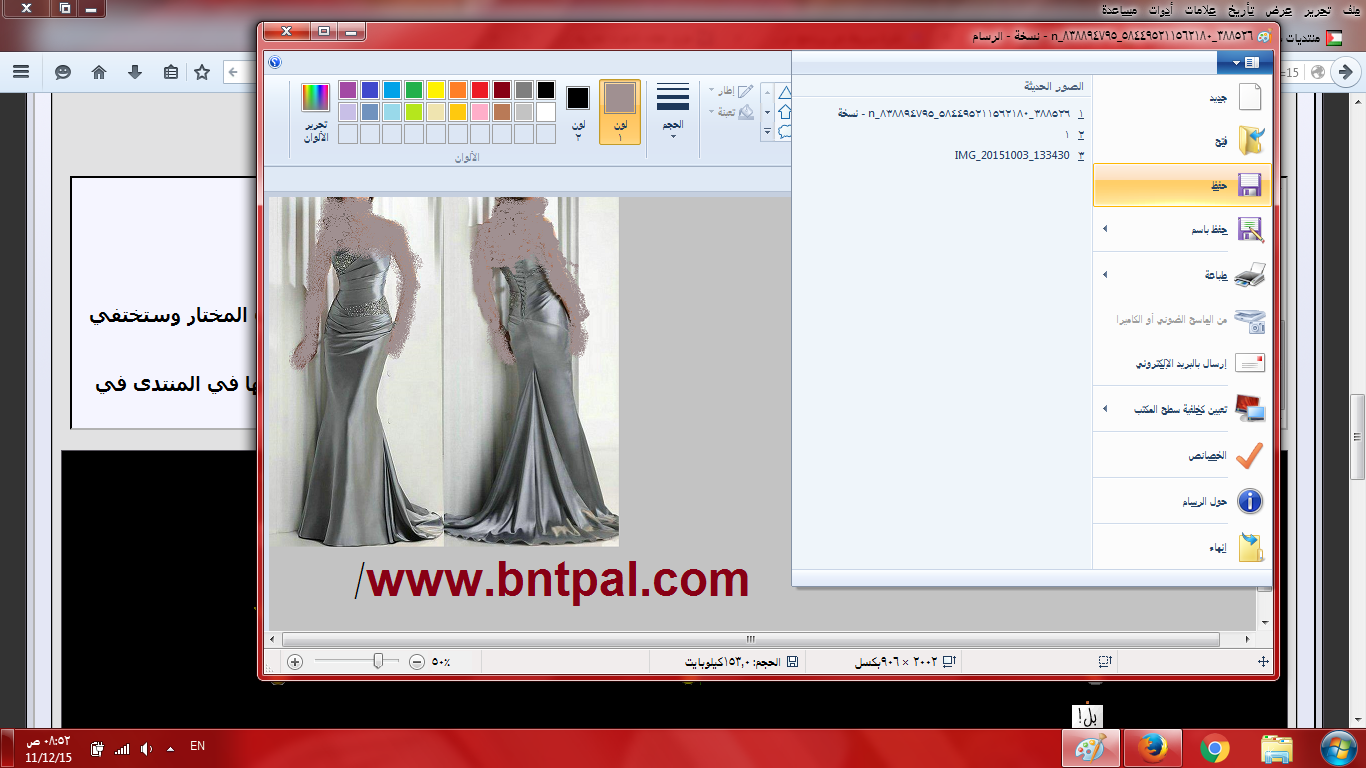
Task: Pick lime green color swatch
Action: pos(414,112)
